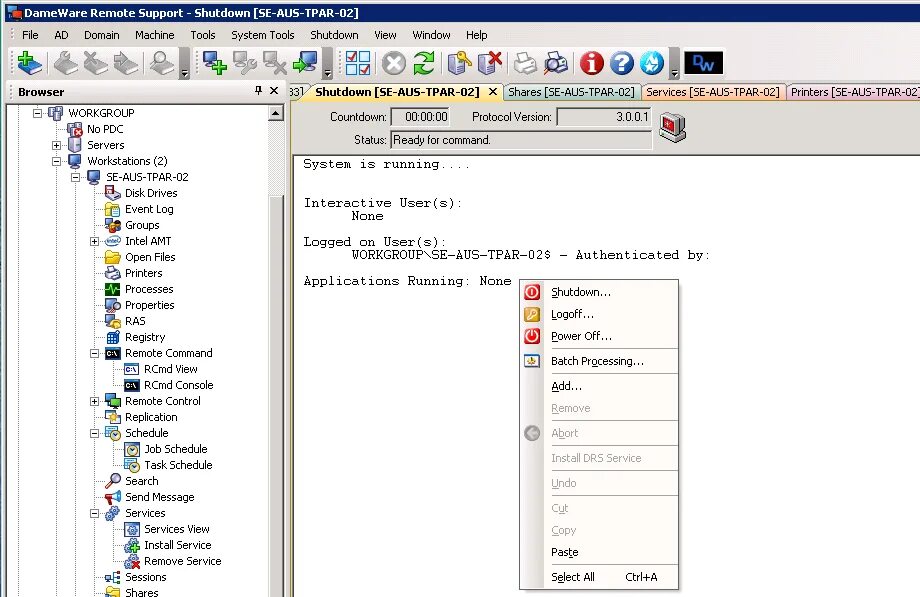Close the Shutdown [SE-AUS-TPAR-02] tab
Viewport: 920px width, 597px height.
tap(493, 92)
